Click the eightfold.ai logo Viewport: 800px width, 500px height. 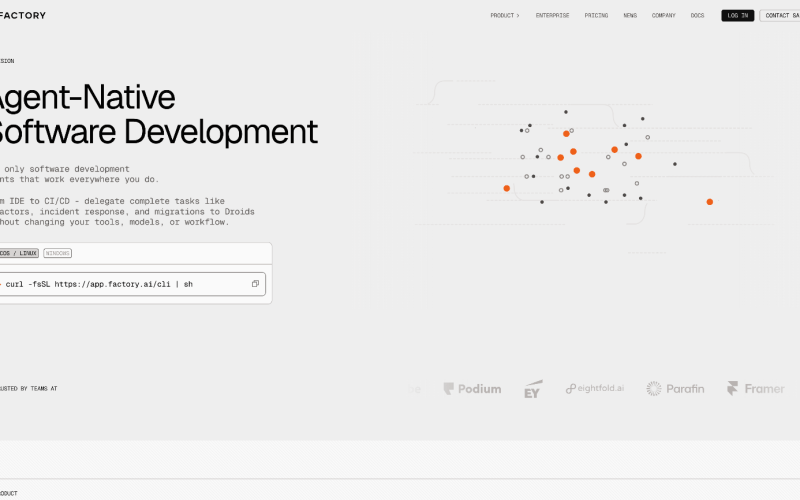pos(594,388)
